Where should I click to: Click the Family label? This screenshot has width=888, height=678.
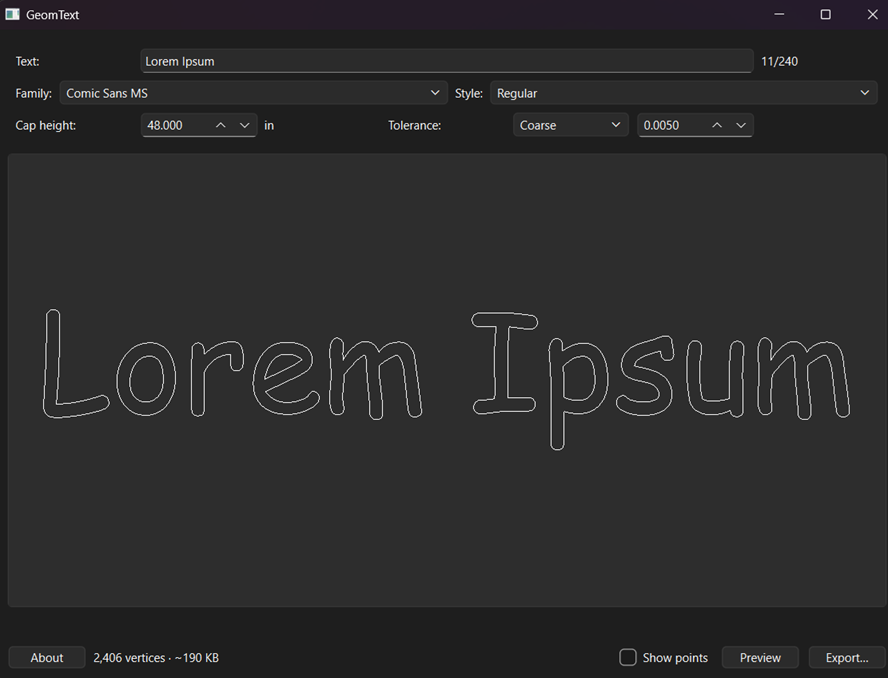(33, 93)
